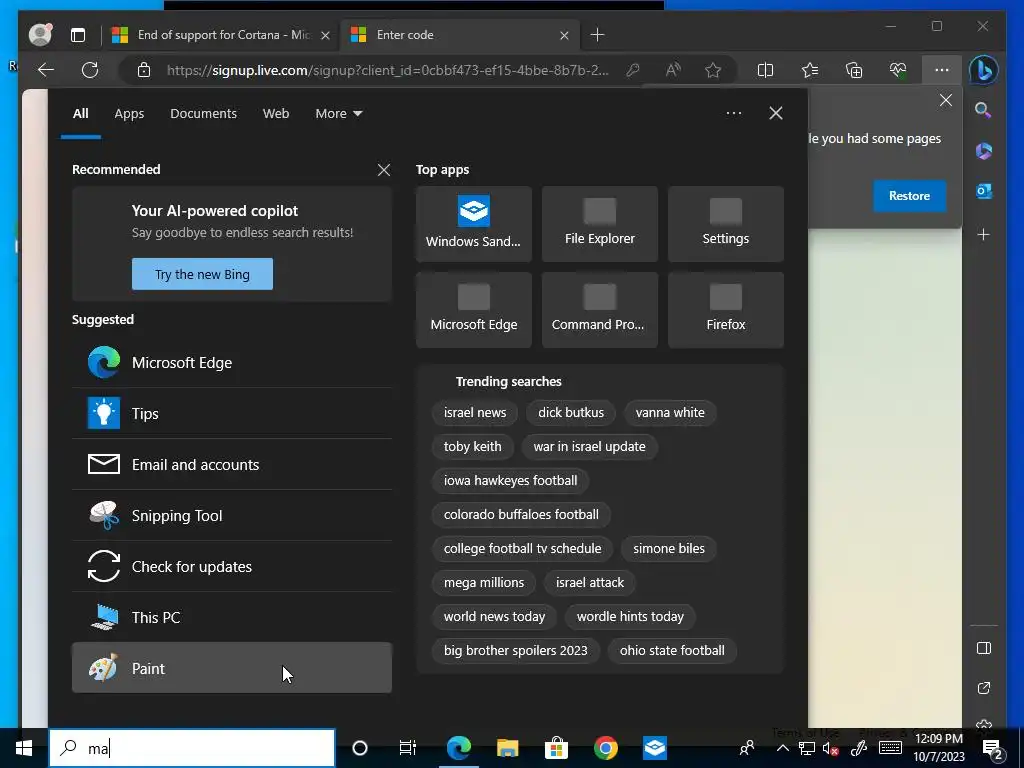The width and height of the screenshot is (1024, 768).
Task: Open Outlook icon in Edge sidebar
Action: [x=984, y=191]
